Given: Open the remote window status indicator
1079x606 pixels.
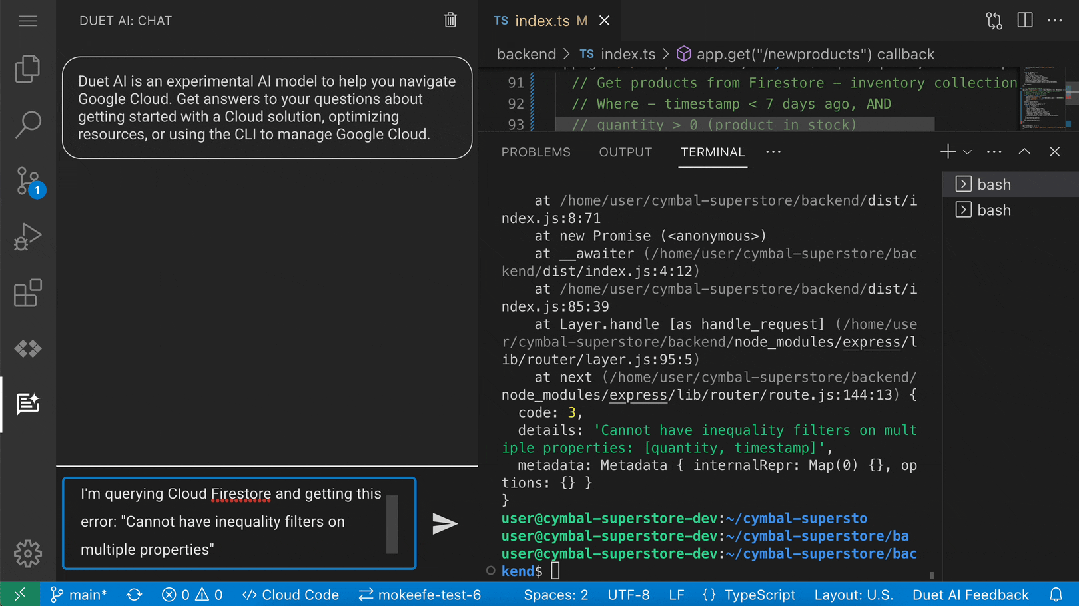Looking at the screenshot, I should coord(20,594).
